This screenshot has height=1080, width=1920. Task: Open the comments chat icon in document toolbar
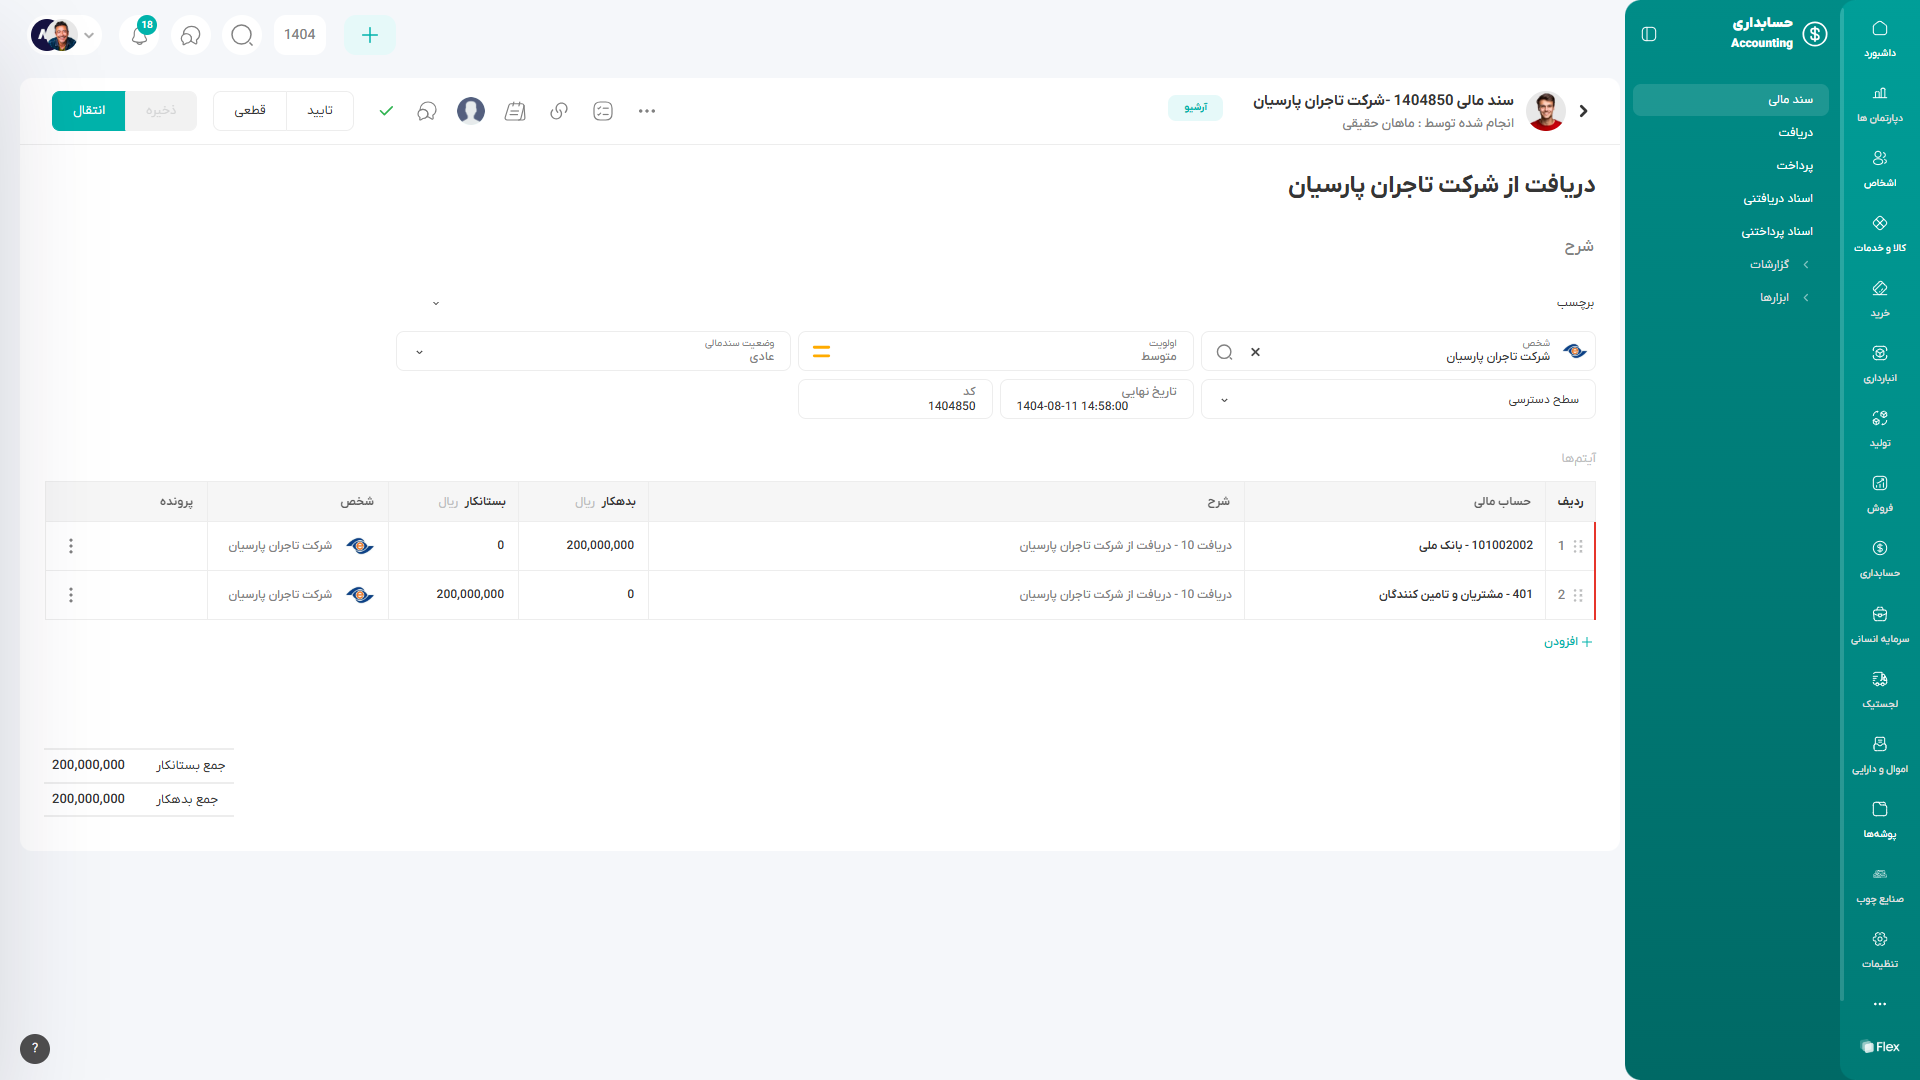[x=427, y=111]
